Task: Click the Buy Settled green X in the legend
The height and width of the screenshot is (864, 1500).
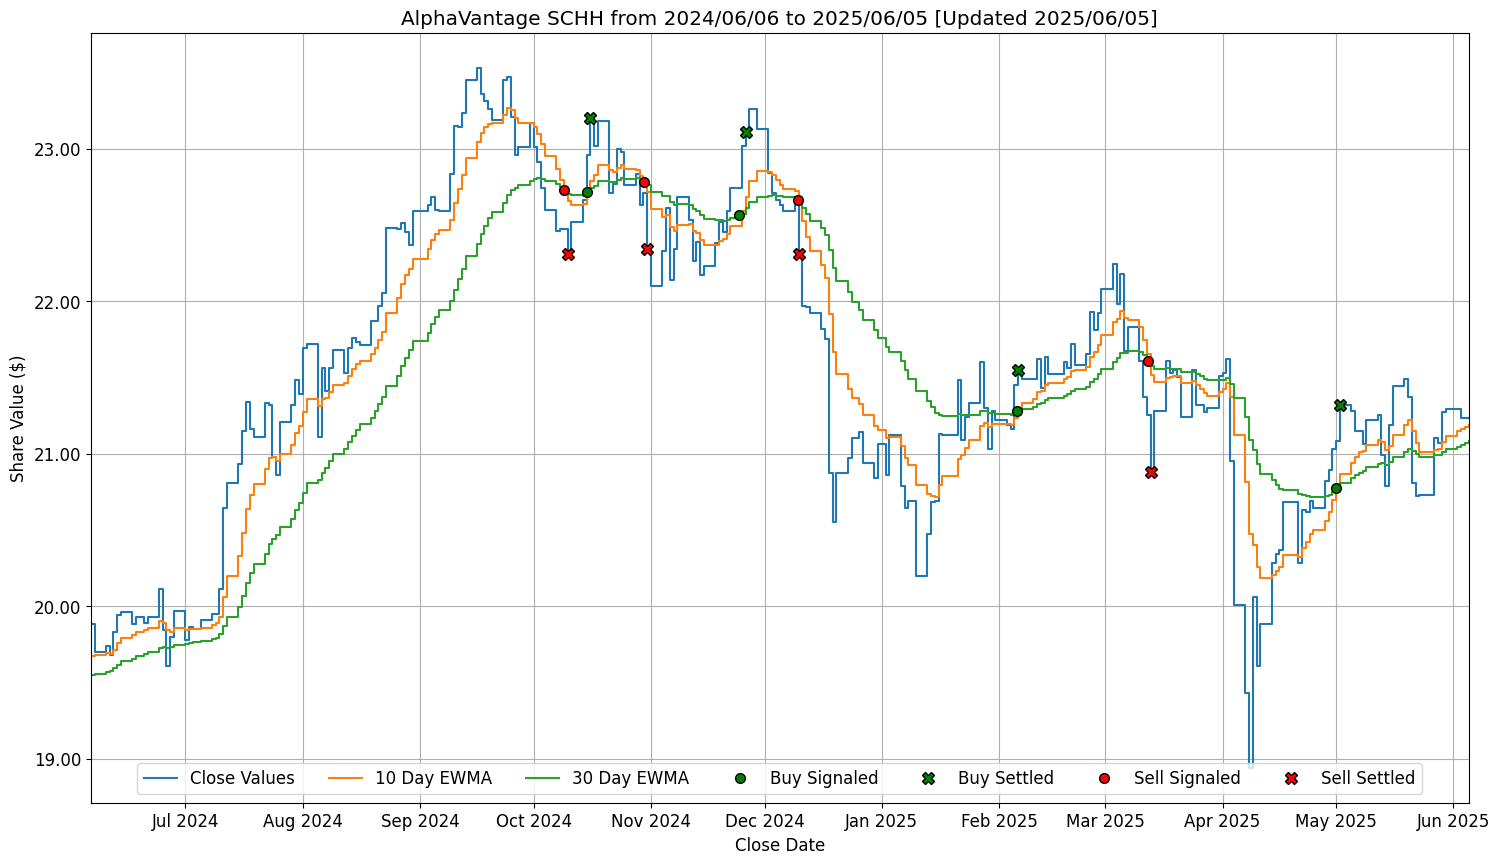Action: 928,778
